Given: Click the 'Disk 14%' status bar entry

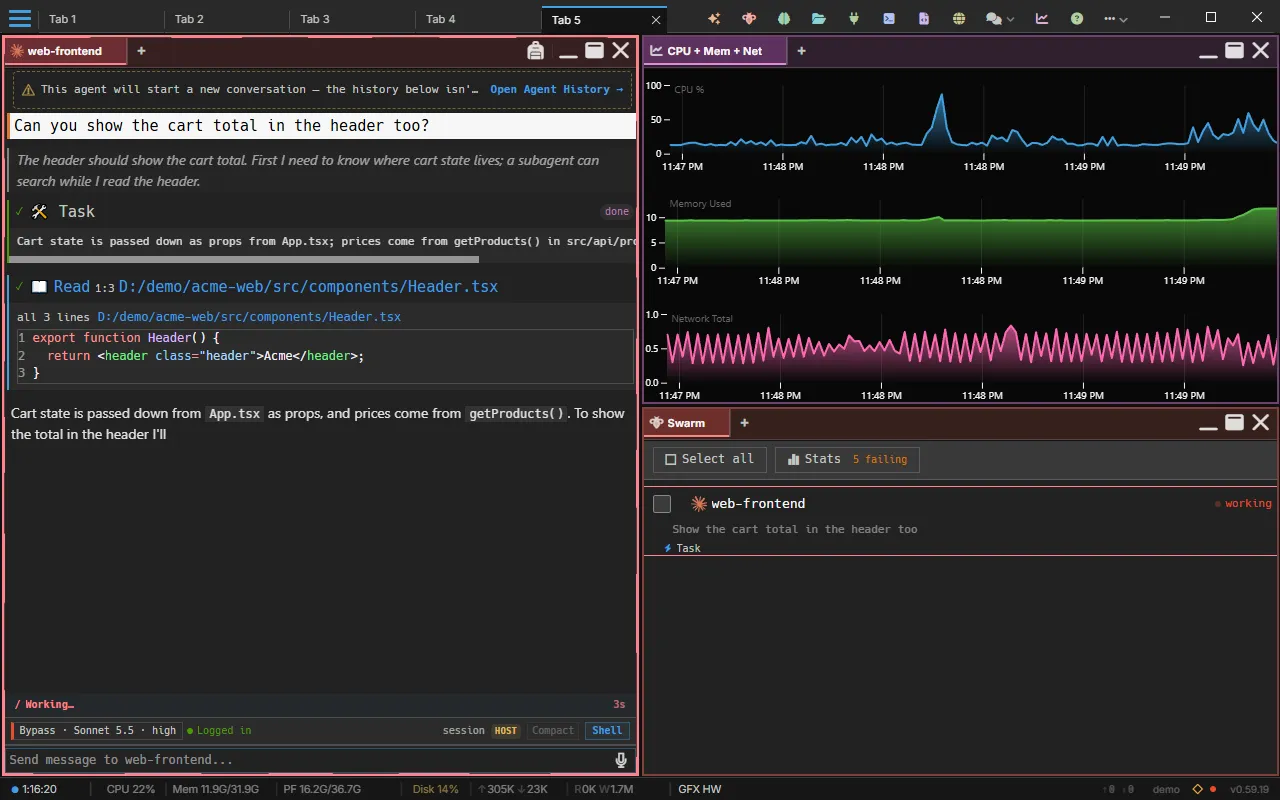Looking at the screenshot, I should [436, 789].
